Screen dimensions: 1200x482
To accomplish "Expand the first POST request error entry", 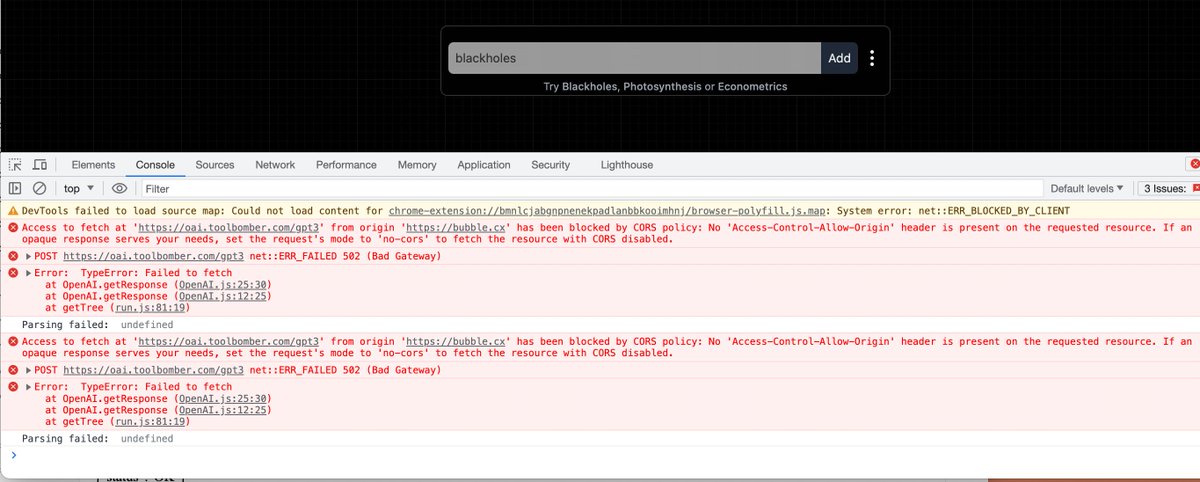I will [x=29, y=257].
